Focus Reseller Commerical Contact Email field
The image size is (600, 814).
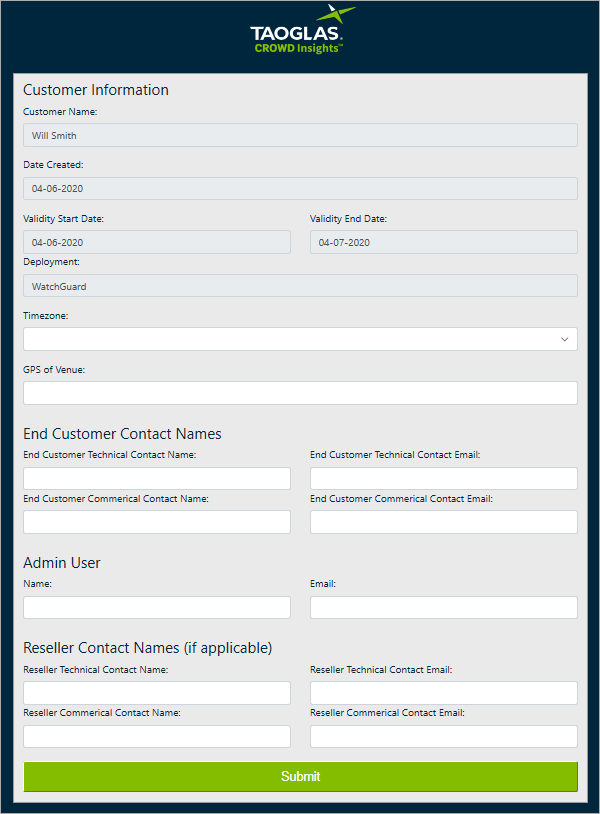tap(443, 737)
